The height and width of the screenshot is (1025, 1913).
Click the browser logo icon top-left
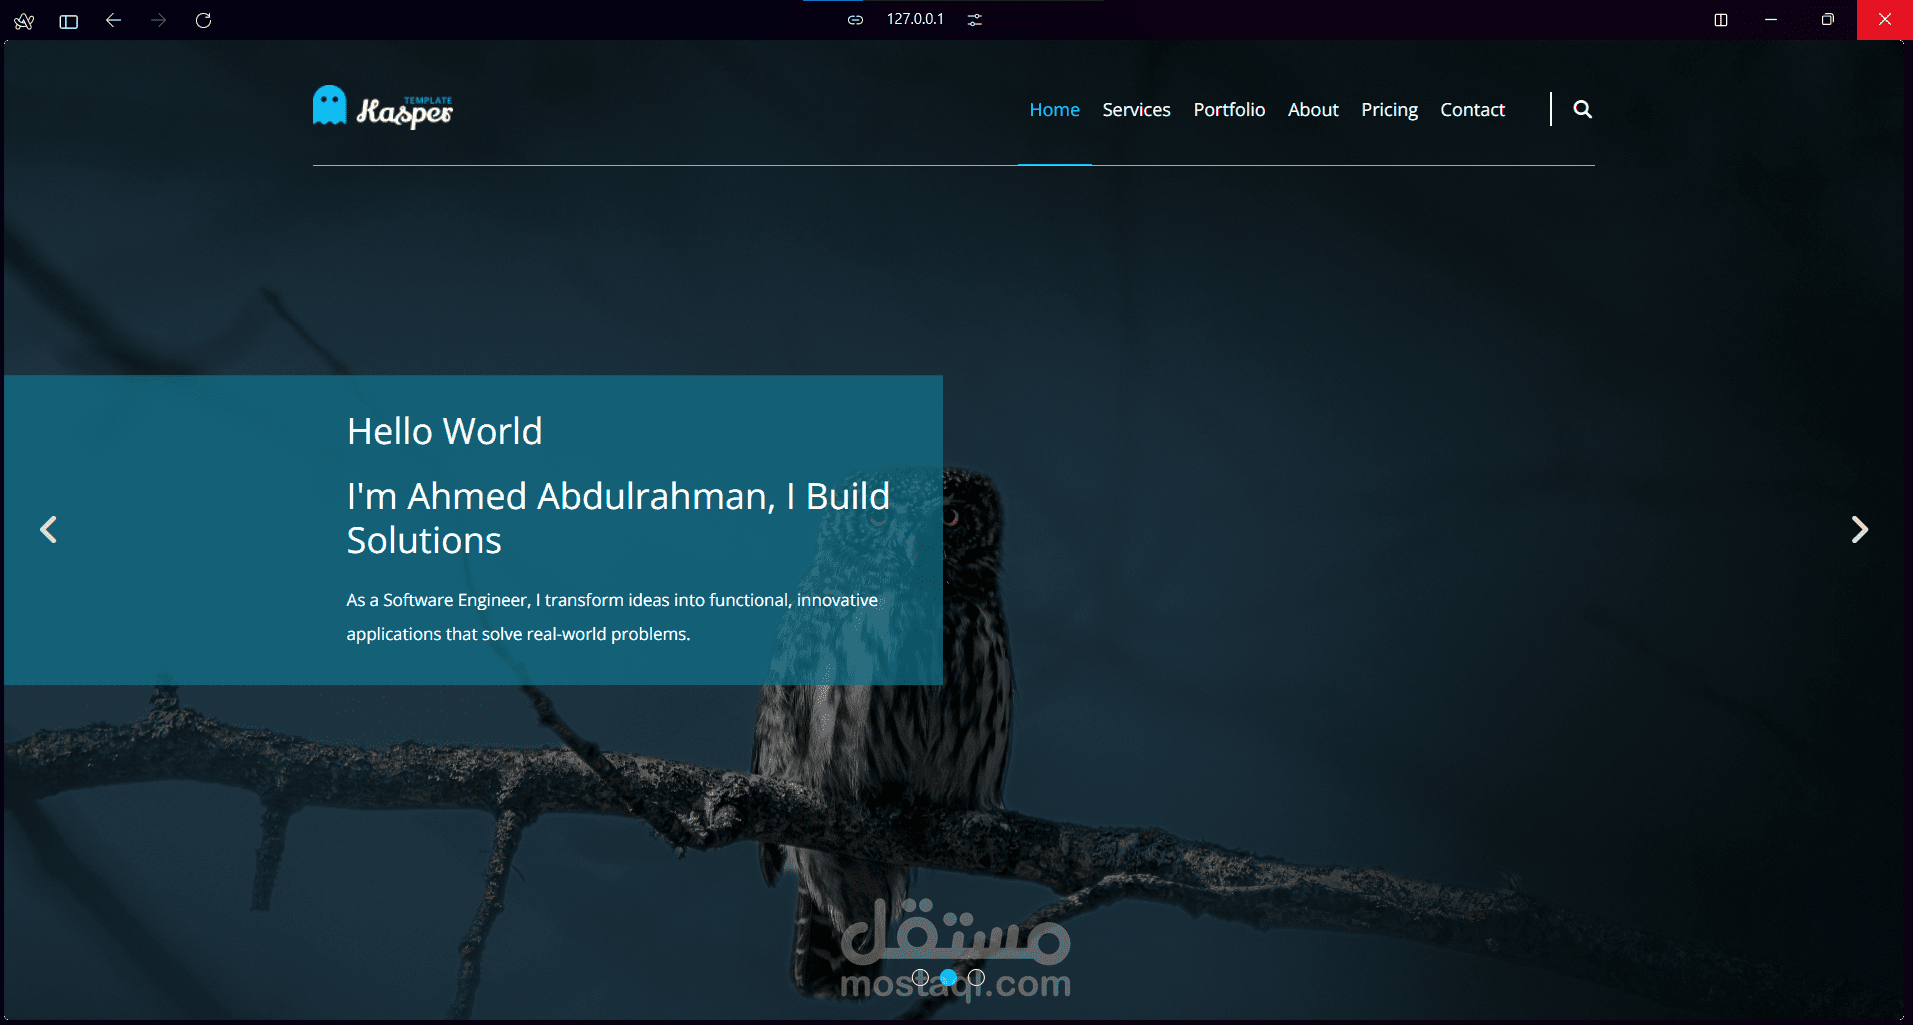[23, 20]
